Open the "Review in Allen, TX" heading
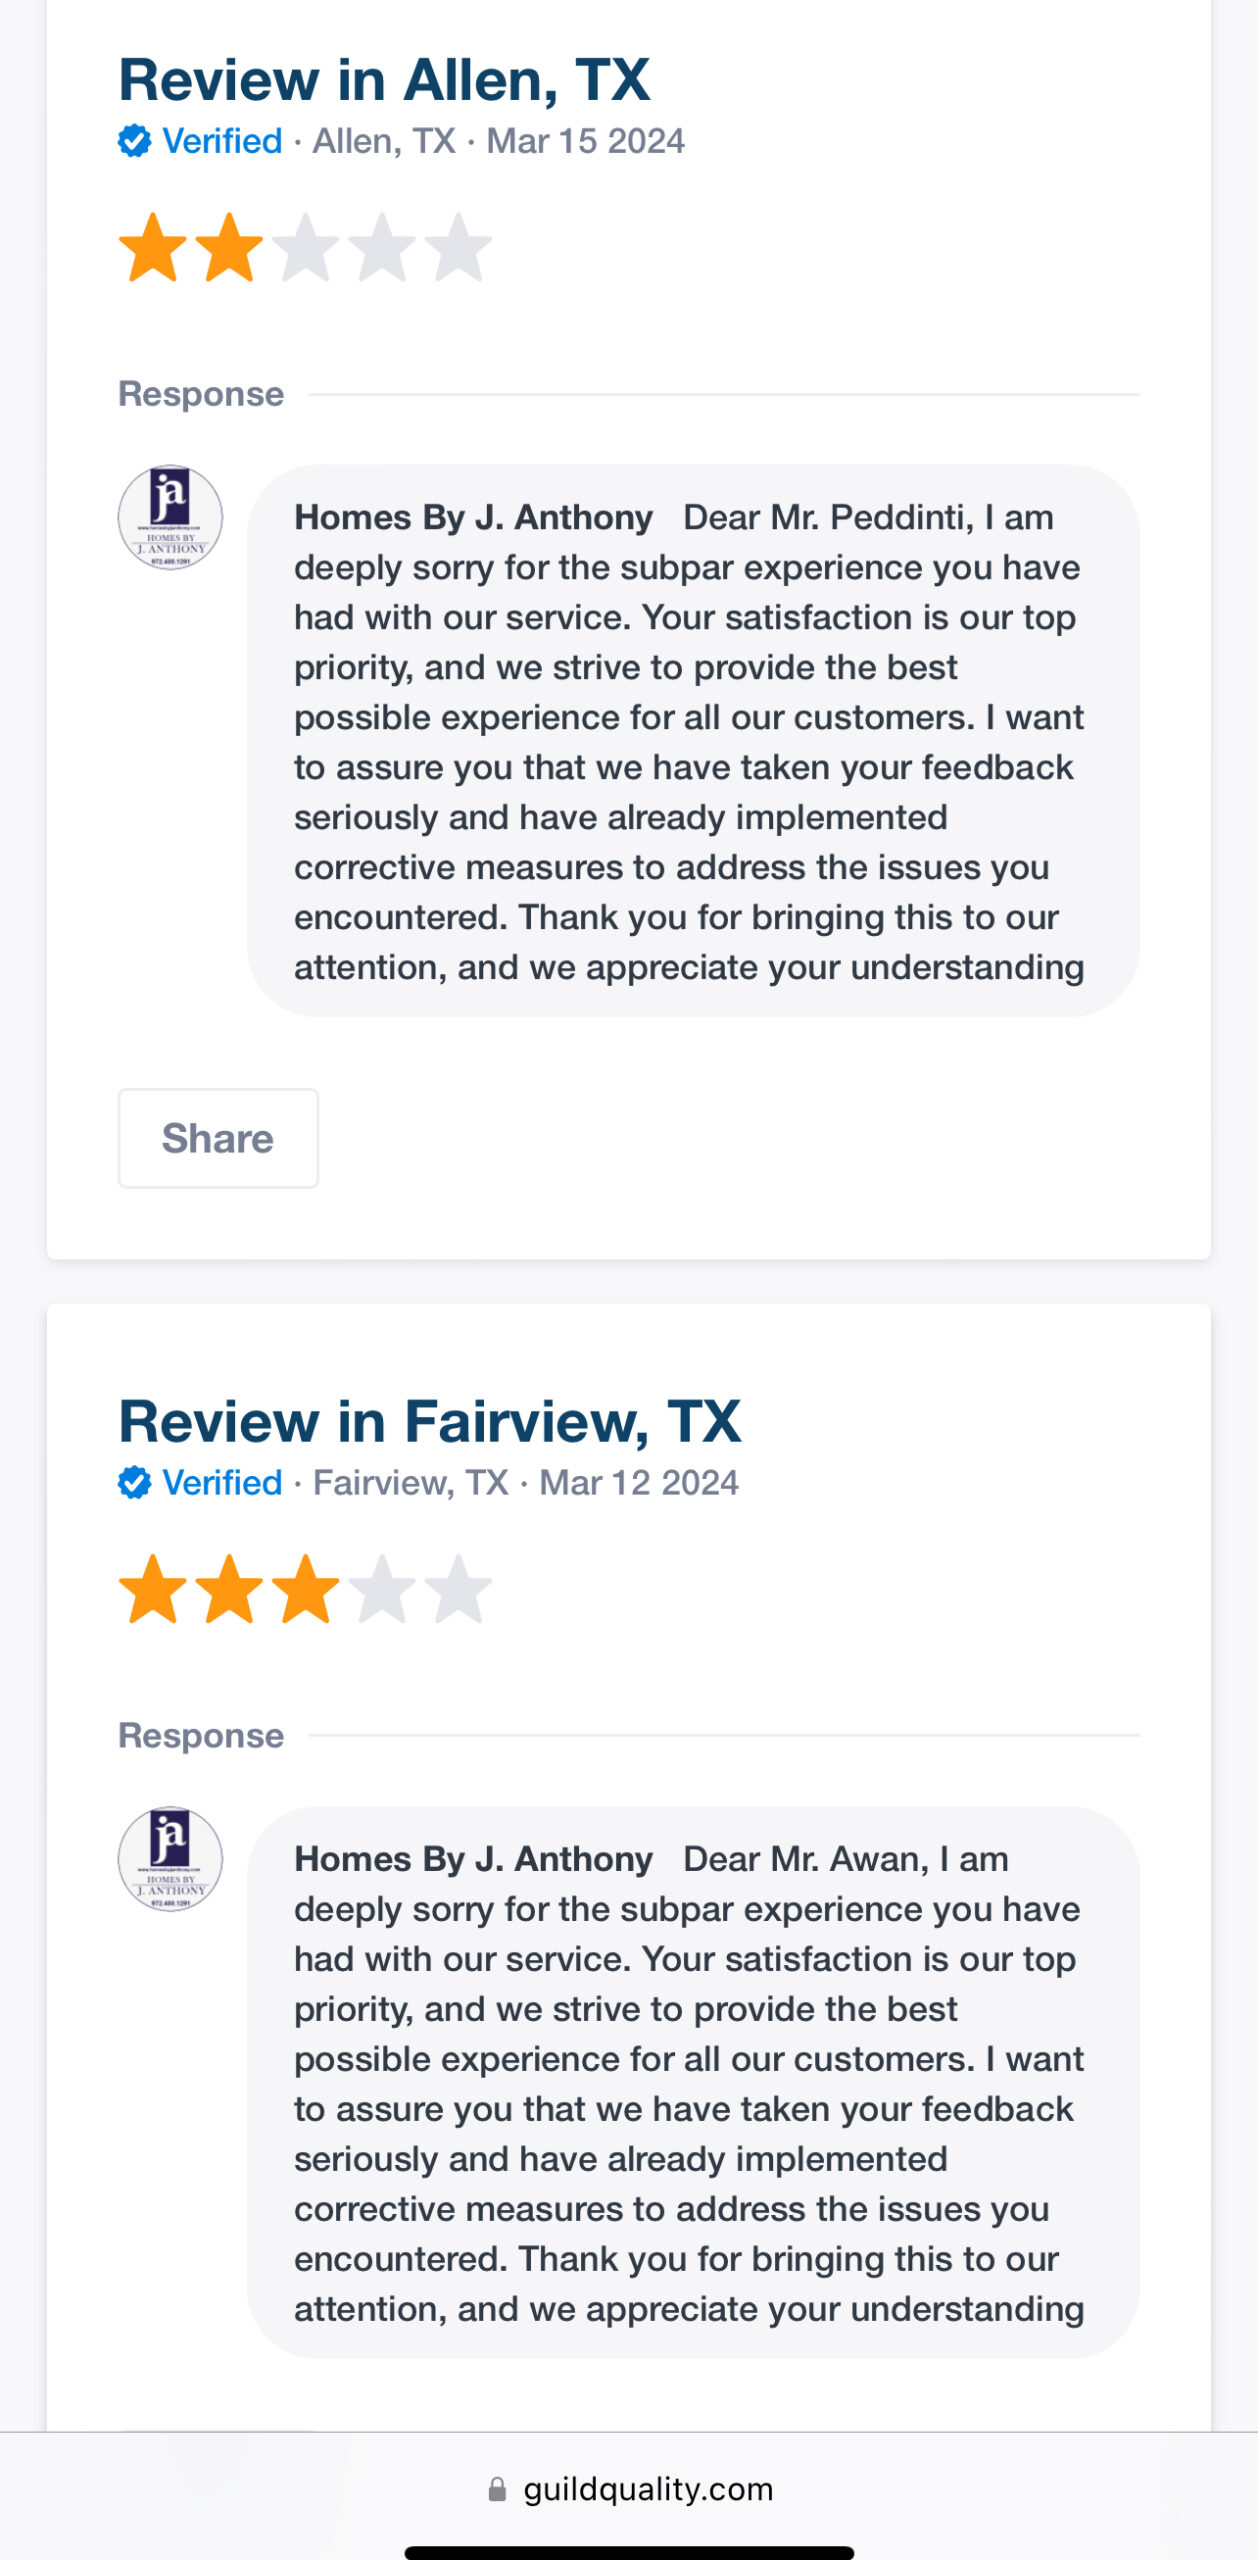The image size is (1258, 2560). pos(384,80)
